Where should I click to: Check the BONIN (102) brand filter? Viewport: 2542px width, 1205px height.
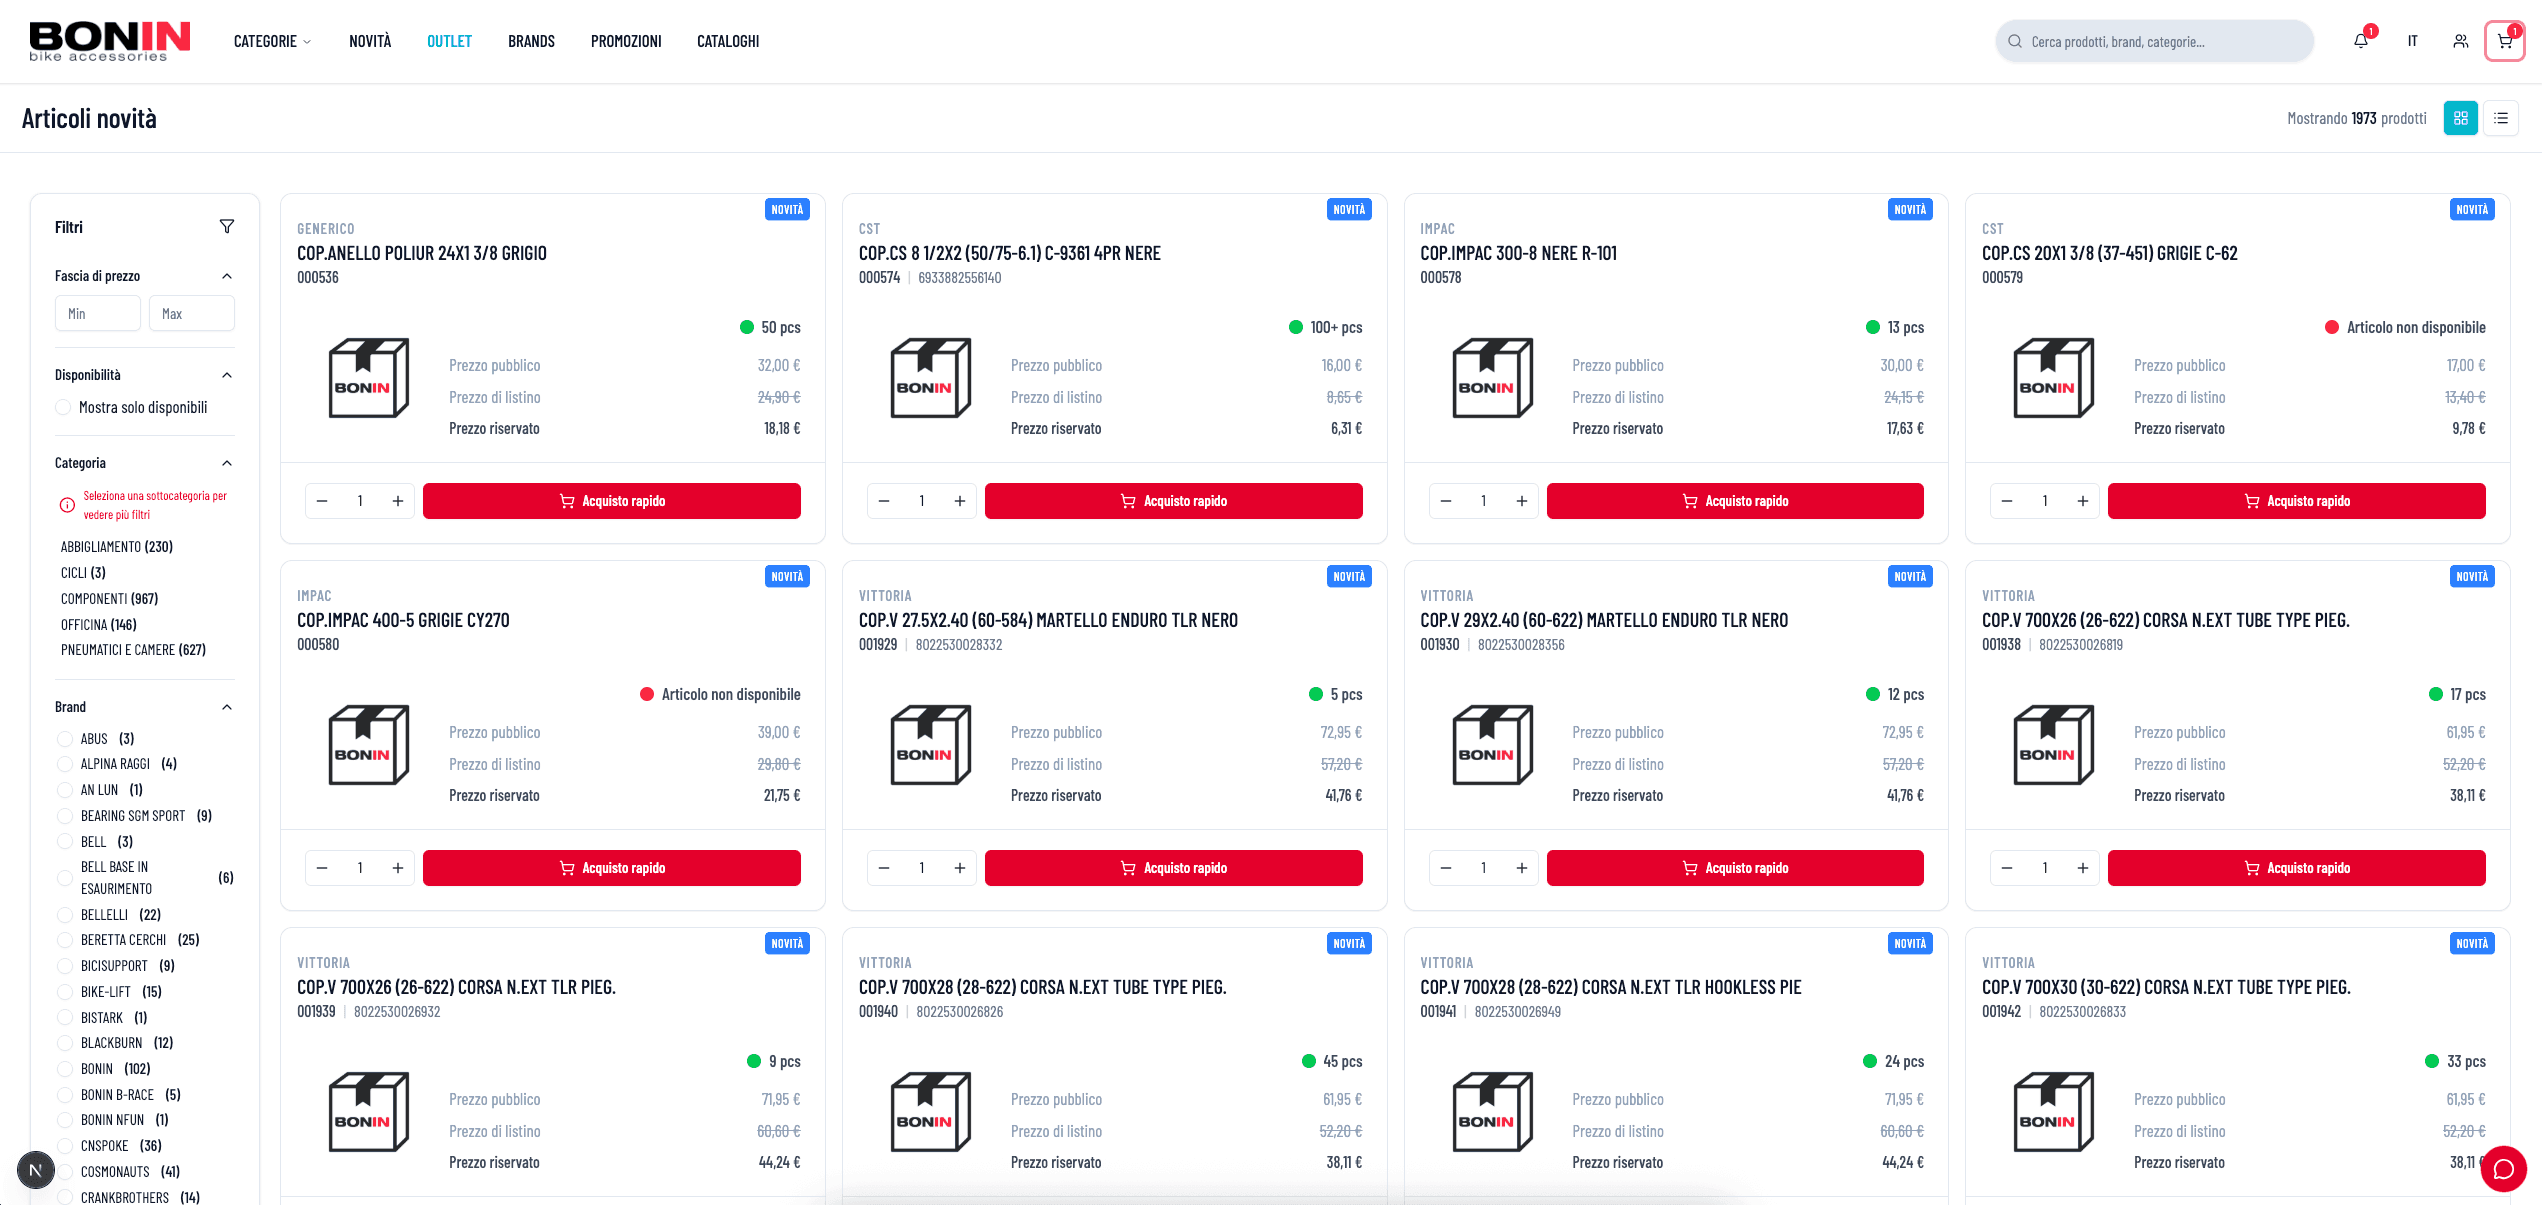(x=65, y=1069)
